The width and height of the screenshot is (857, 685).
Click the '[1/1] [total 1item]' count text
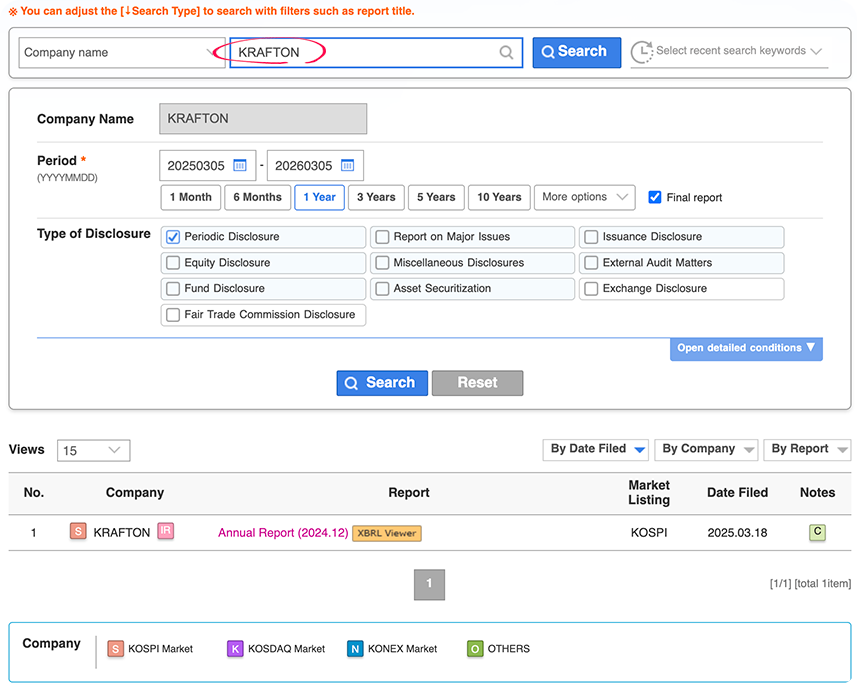tap(810, 584)
